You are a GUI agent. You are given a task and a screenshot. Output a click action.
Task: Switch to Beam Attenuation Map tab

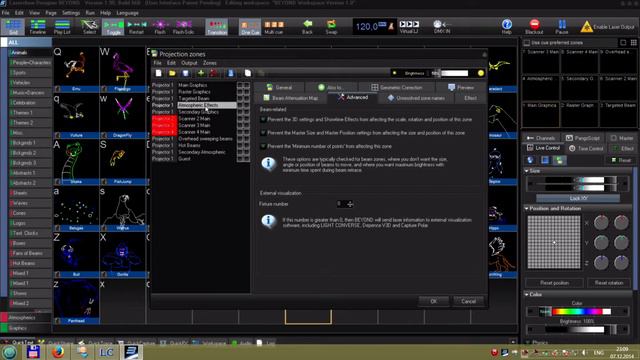pyautogui.click(x=291, y=98)
